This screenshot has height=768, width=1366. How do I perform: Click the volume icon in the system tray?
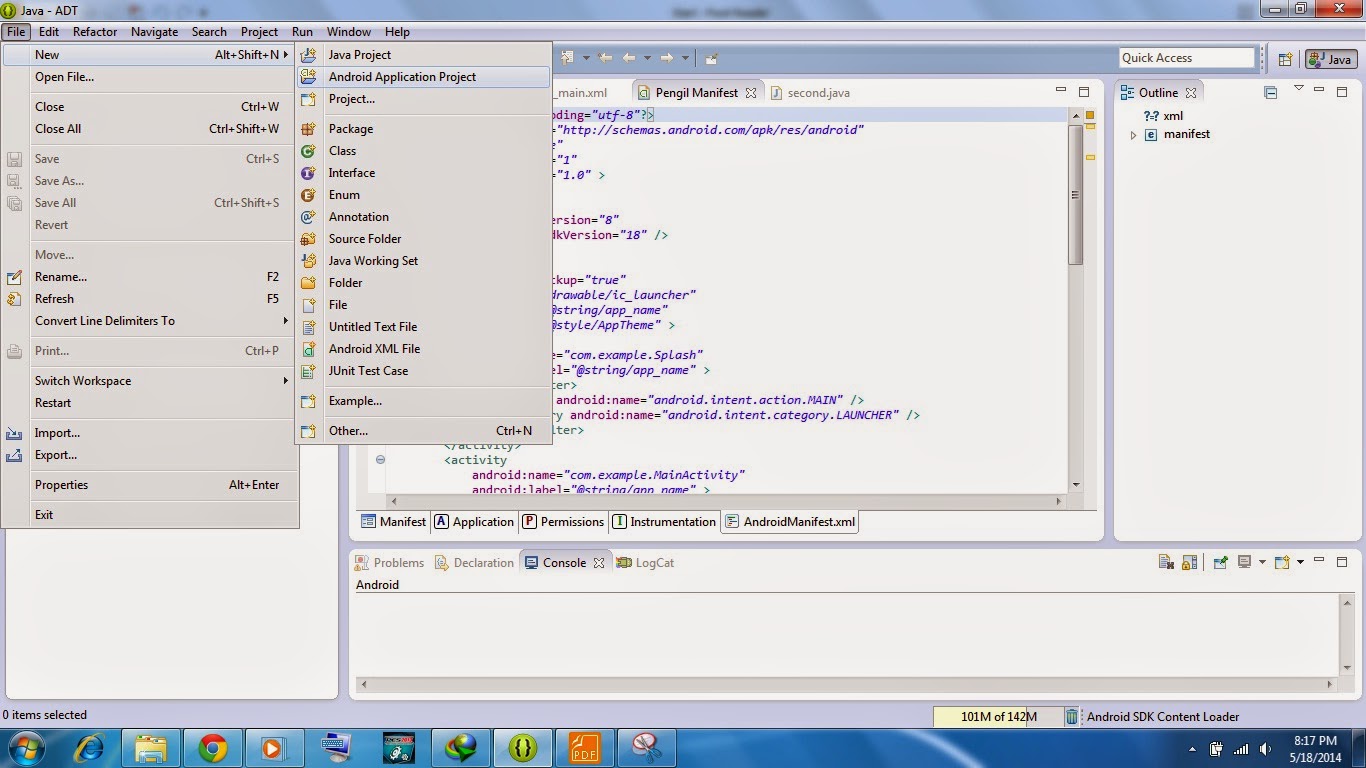click(x=1266, y=749)
